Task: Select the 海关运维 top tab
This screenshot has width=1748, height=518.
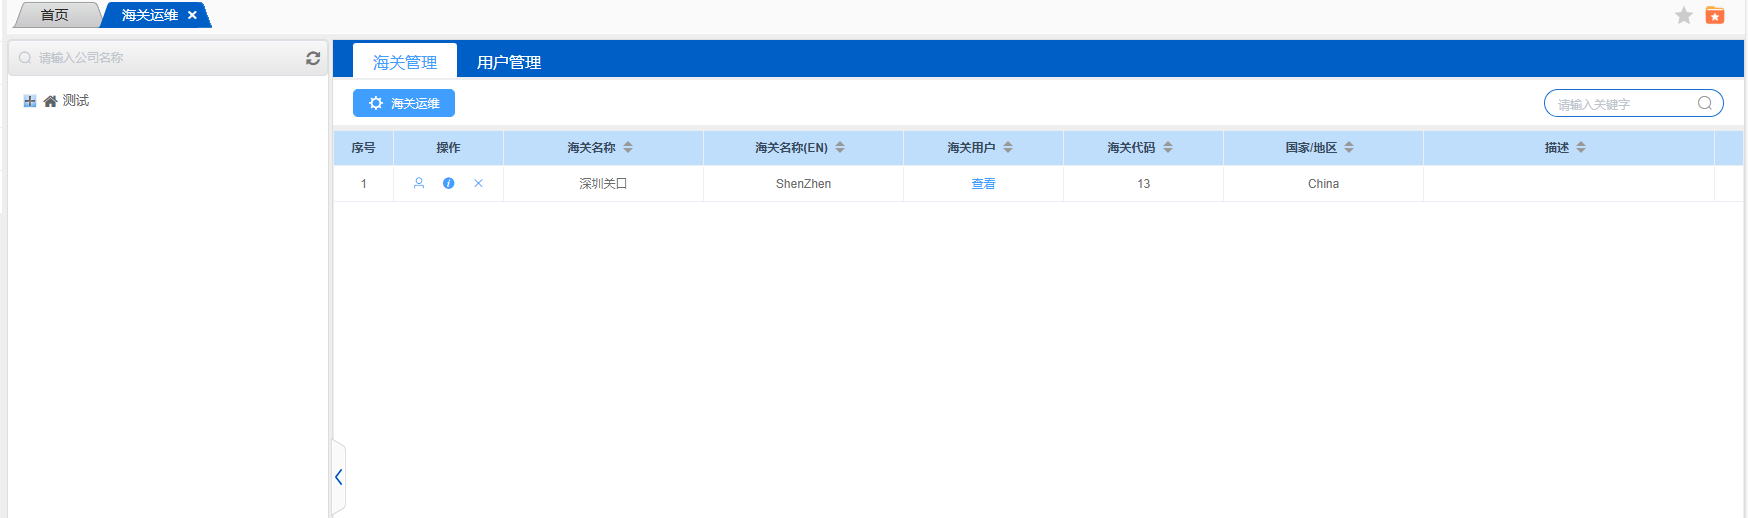Action: 150,15
